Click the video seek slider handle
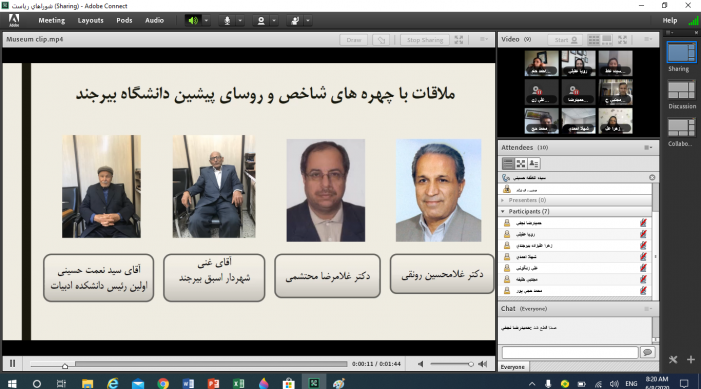The height and width of the screenshot is (389, 701). pos(65,366)
